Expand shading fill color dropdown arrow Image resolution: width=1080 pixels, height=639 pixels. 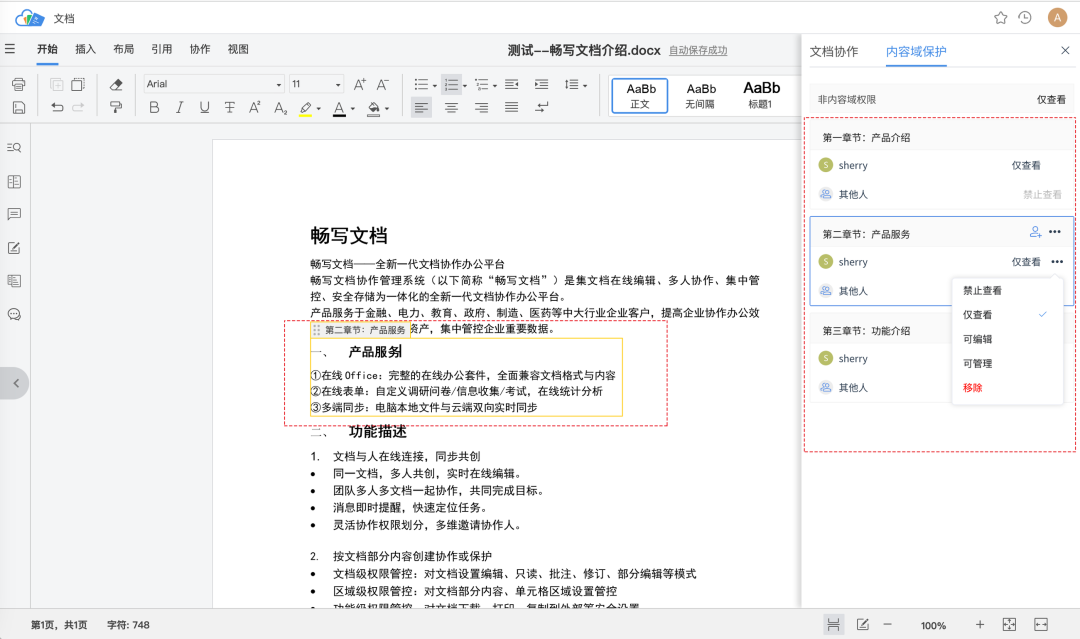pos(387,109)
